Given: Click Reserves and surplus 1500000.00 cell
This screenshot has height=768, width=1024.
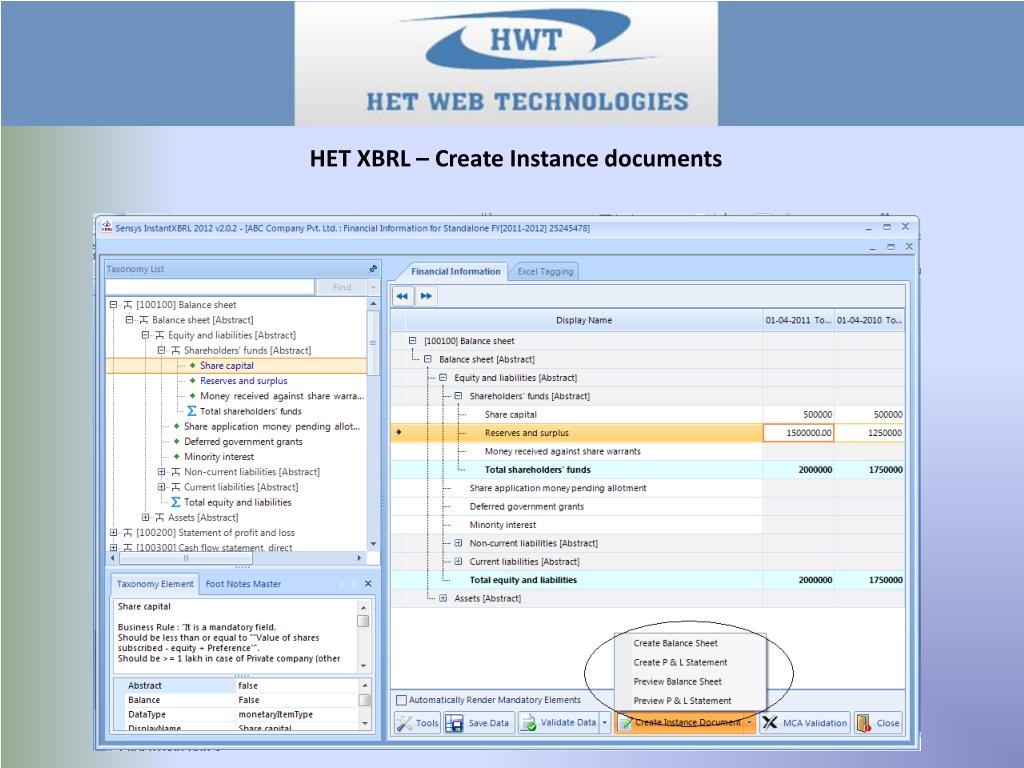Looking at the screenshot, I should coord(798,433).
